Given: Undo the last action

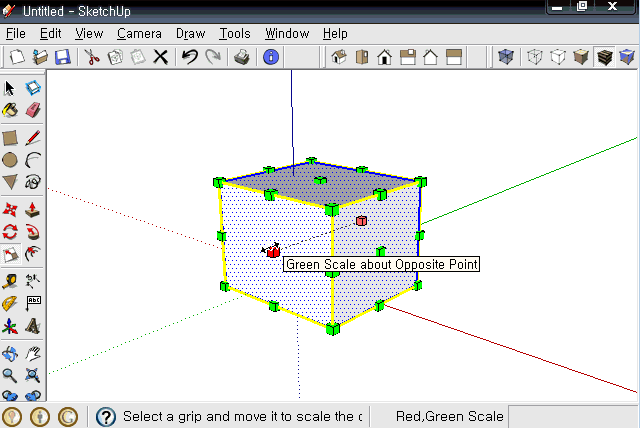Looking at the screenshot, I should pyautogui.click(x=190, y=57).
